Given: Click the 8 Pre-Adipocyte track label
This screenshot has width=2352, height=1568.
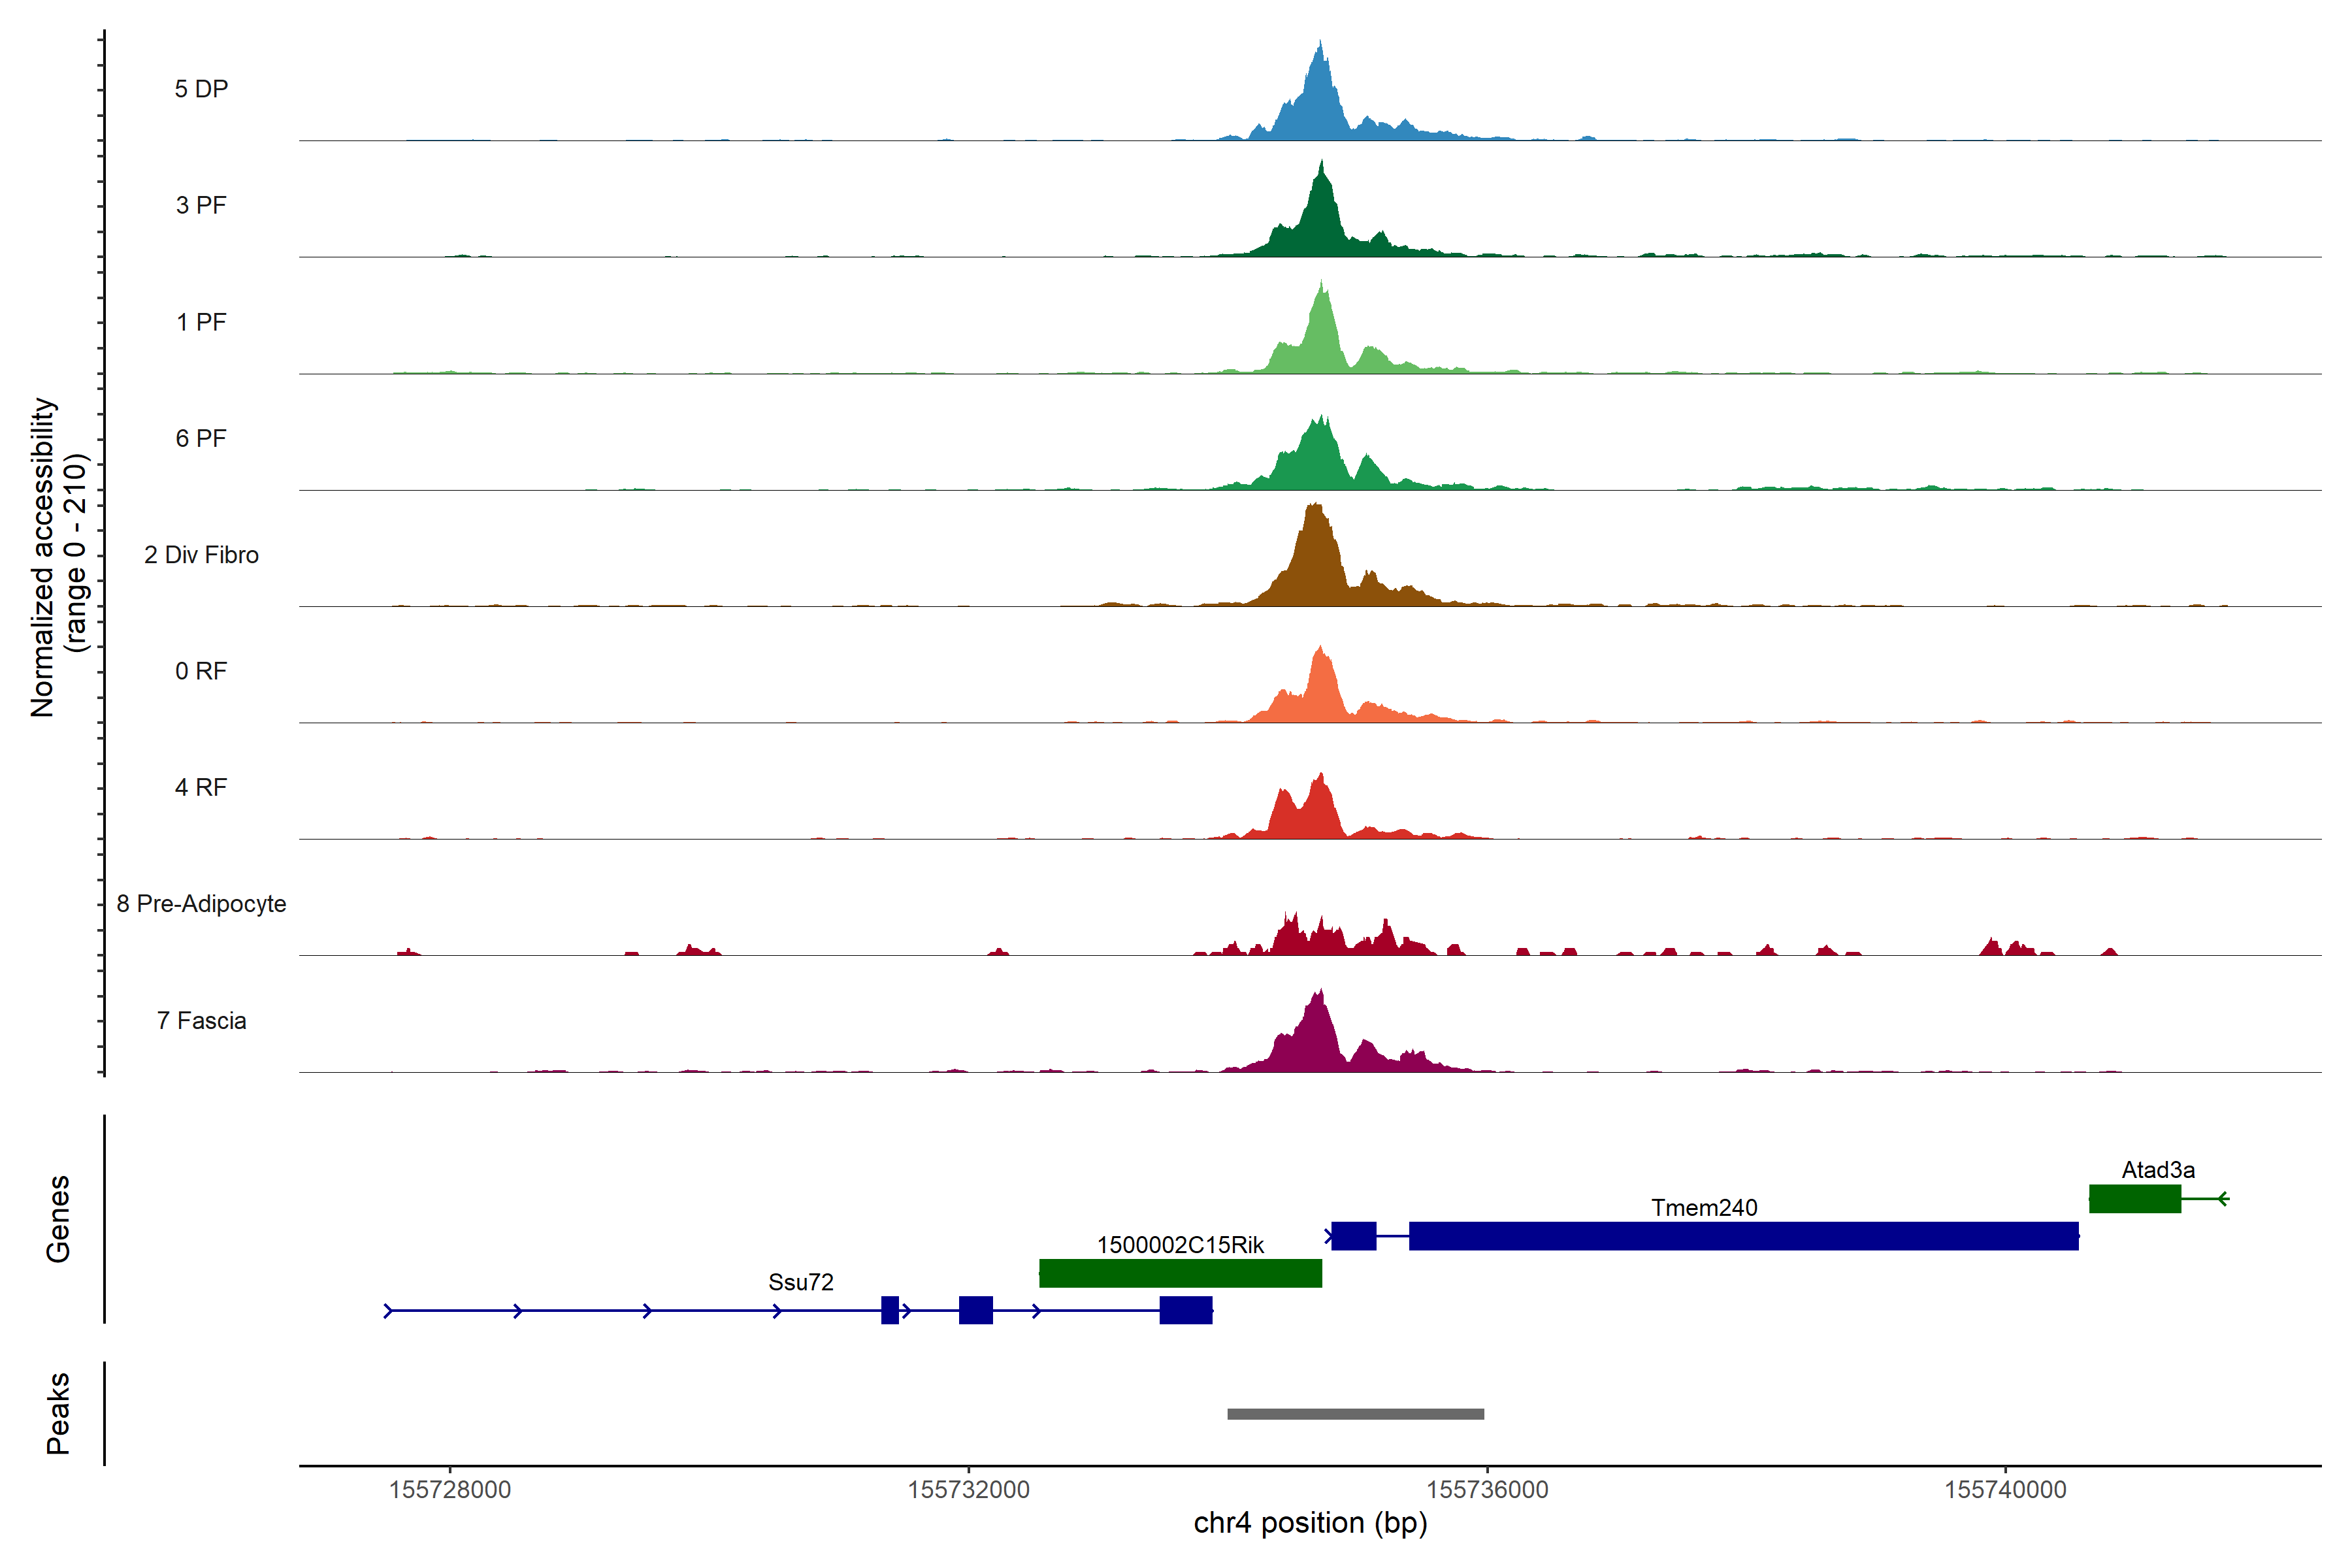Looking at the screenshot, I should point(201,904).
